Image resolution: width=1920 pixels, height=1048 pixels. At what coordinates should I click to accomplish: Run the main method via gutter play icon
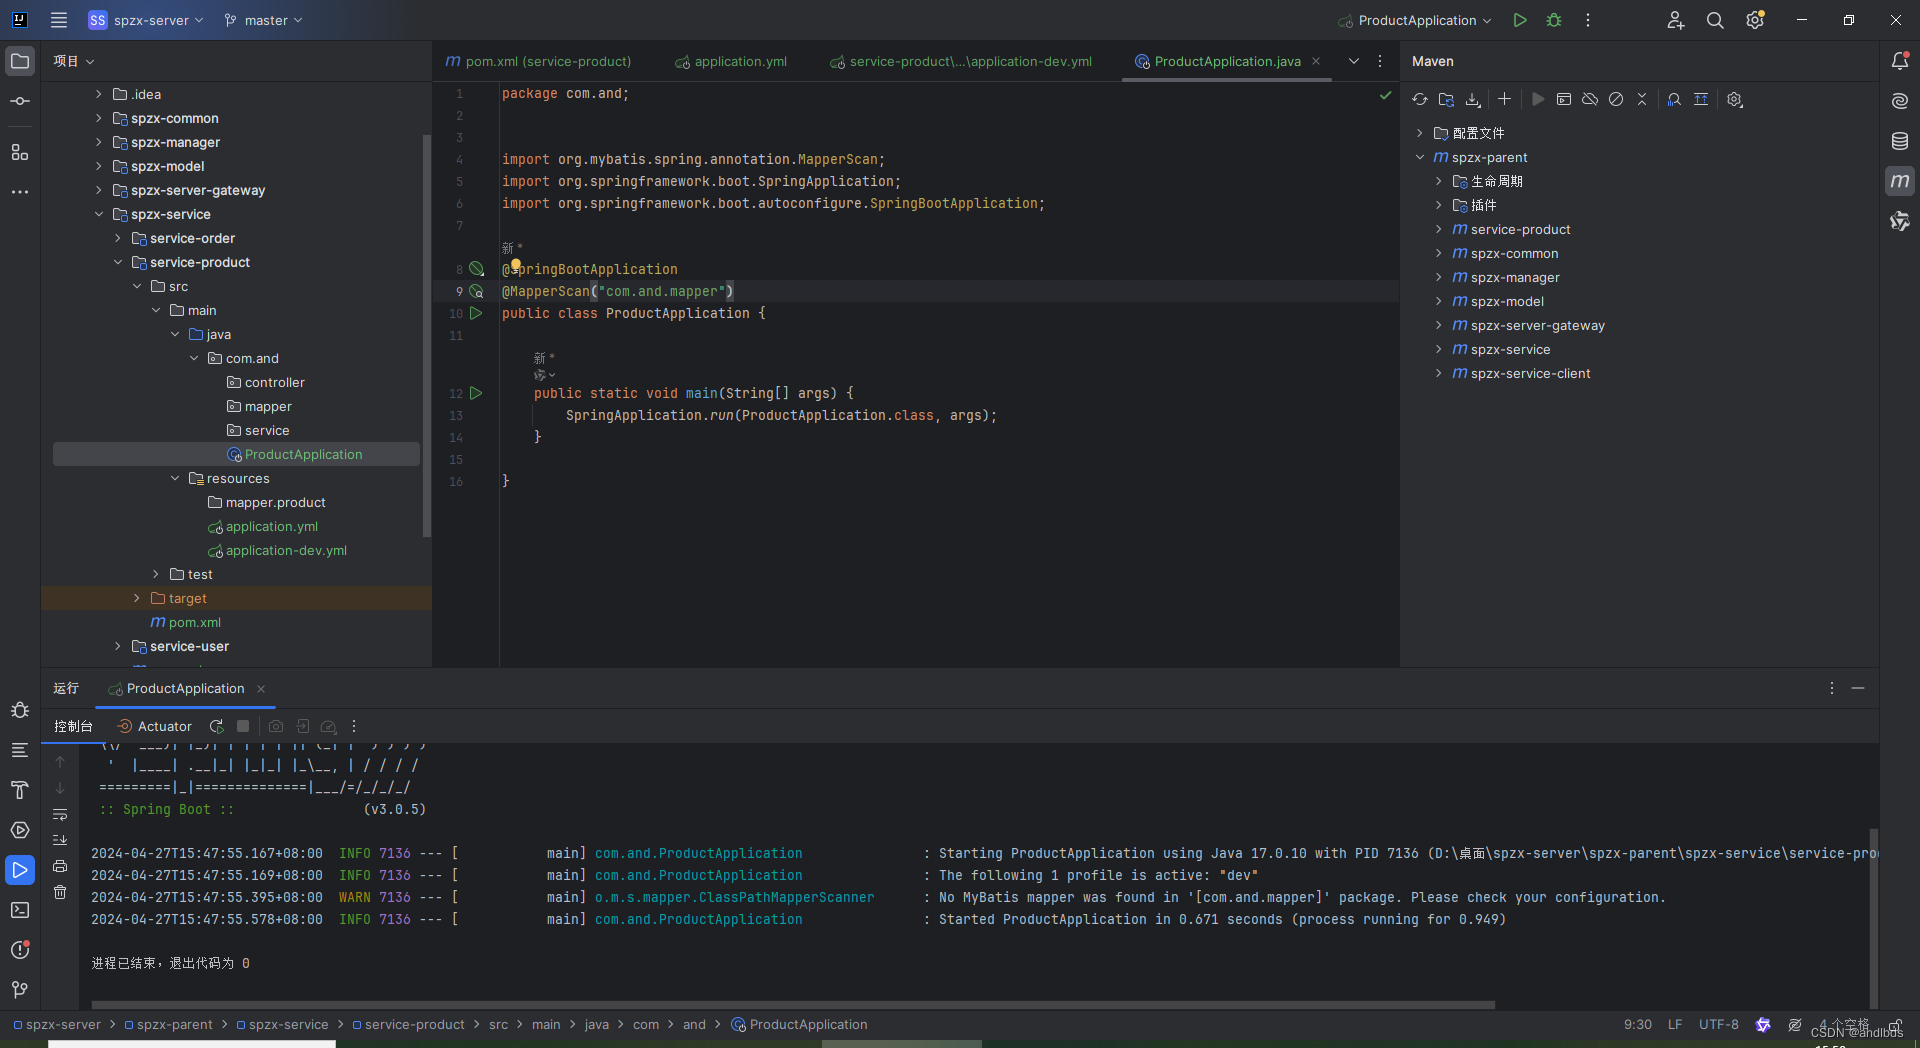click(x=477, y=393)
